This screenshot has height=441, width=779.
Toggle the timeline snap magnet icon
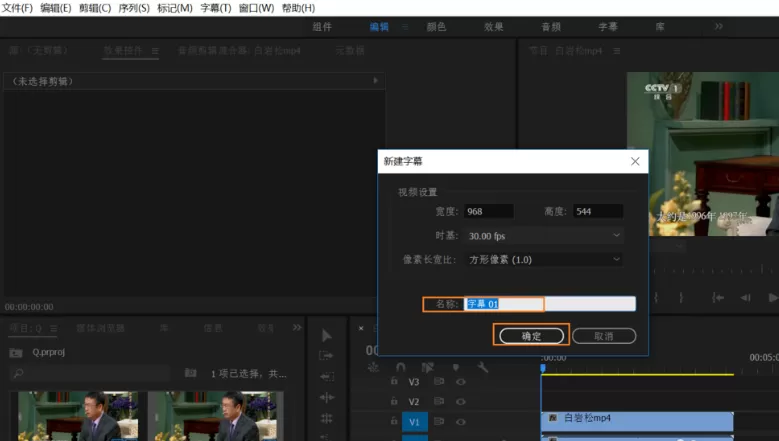[x=400, y=367]
